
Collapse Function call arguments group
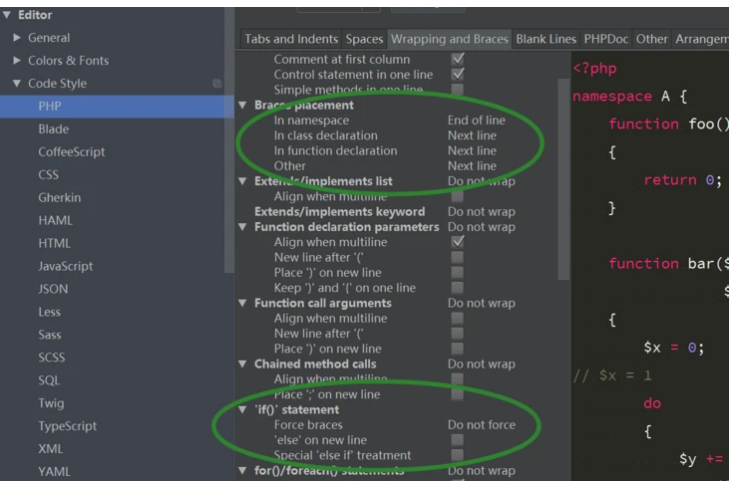(x=243, y=303)
